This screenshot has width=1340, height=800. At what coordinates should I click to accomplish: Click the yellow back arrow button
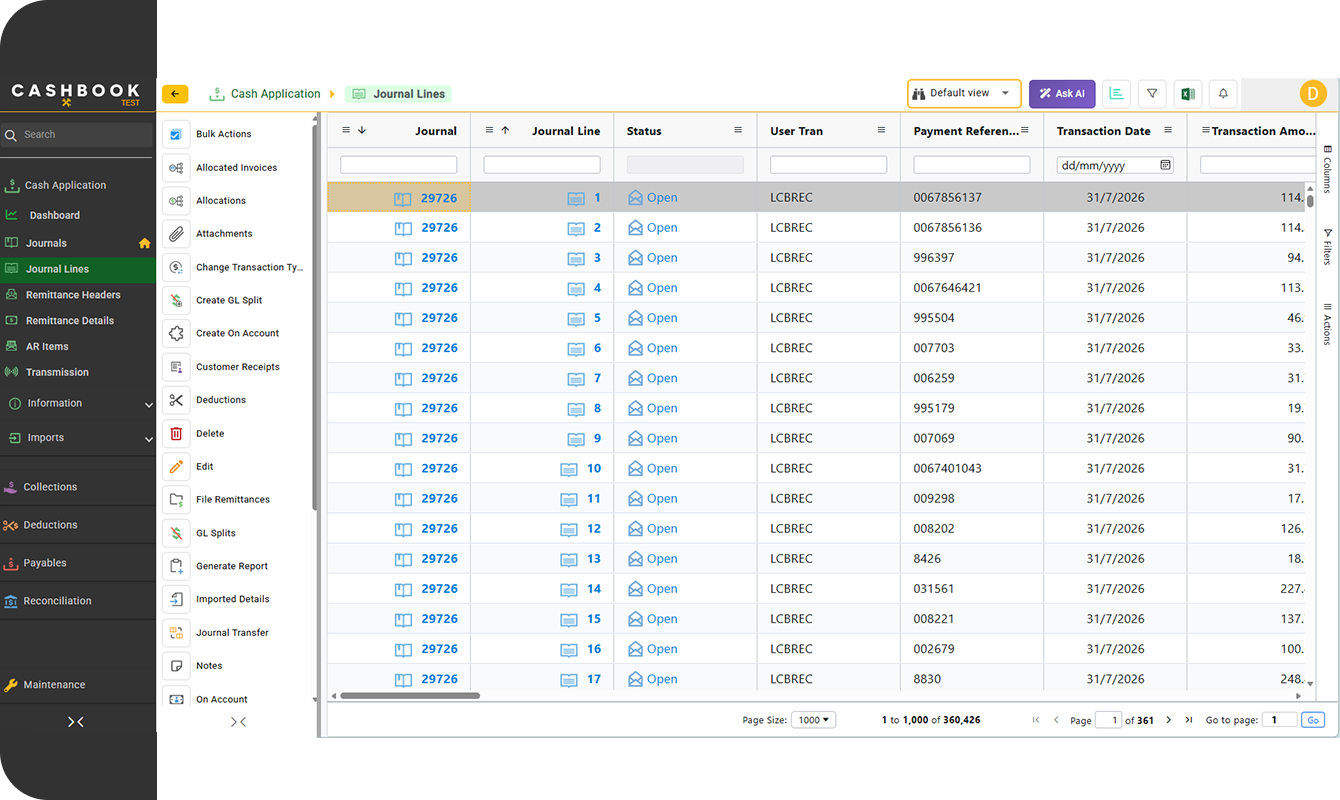(x=175, y=94)
